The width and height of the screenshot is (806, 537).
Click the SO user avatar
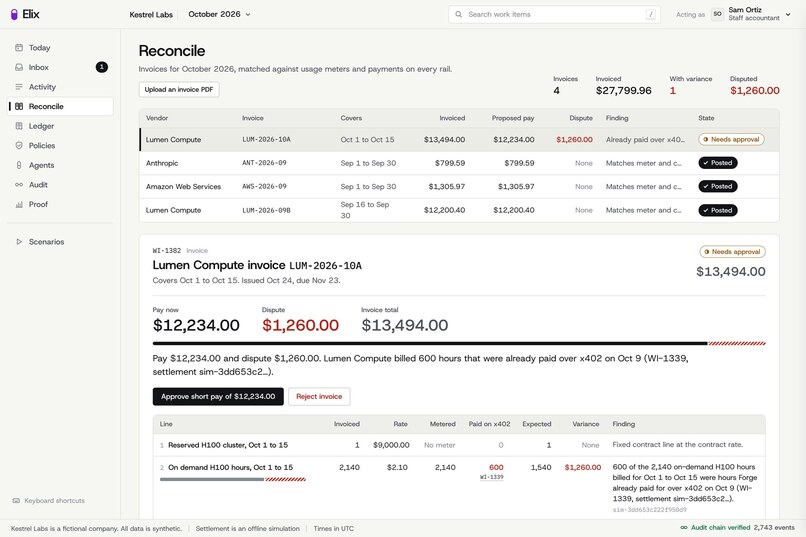point(717,14)
